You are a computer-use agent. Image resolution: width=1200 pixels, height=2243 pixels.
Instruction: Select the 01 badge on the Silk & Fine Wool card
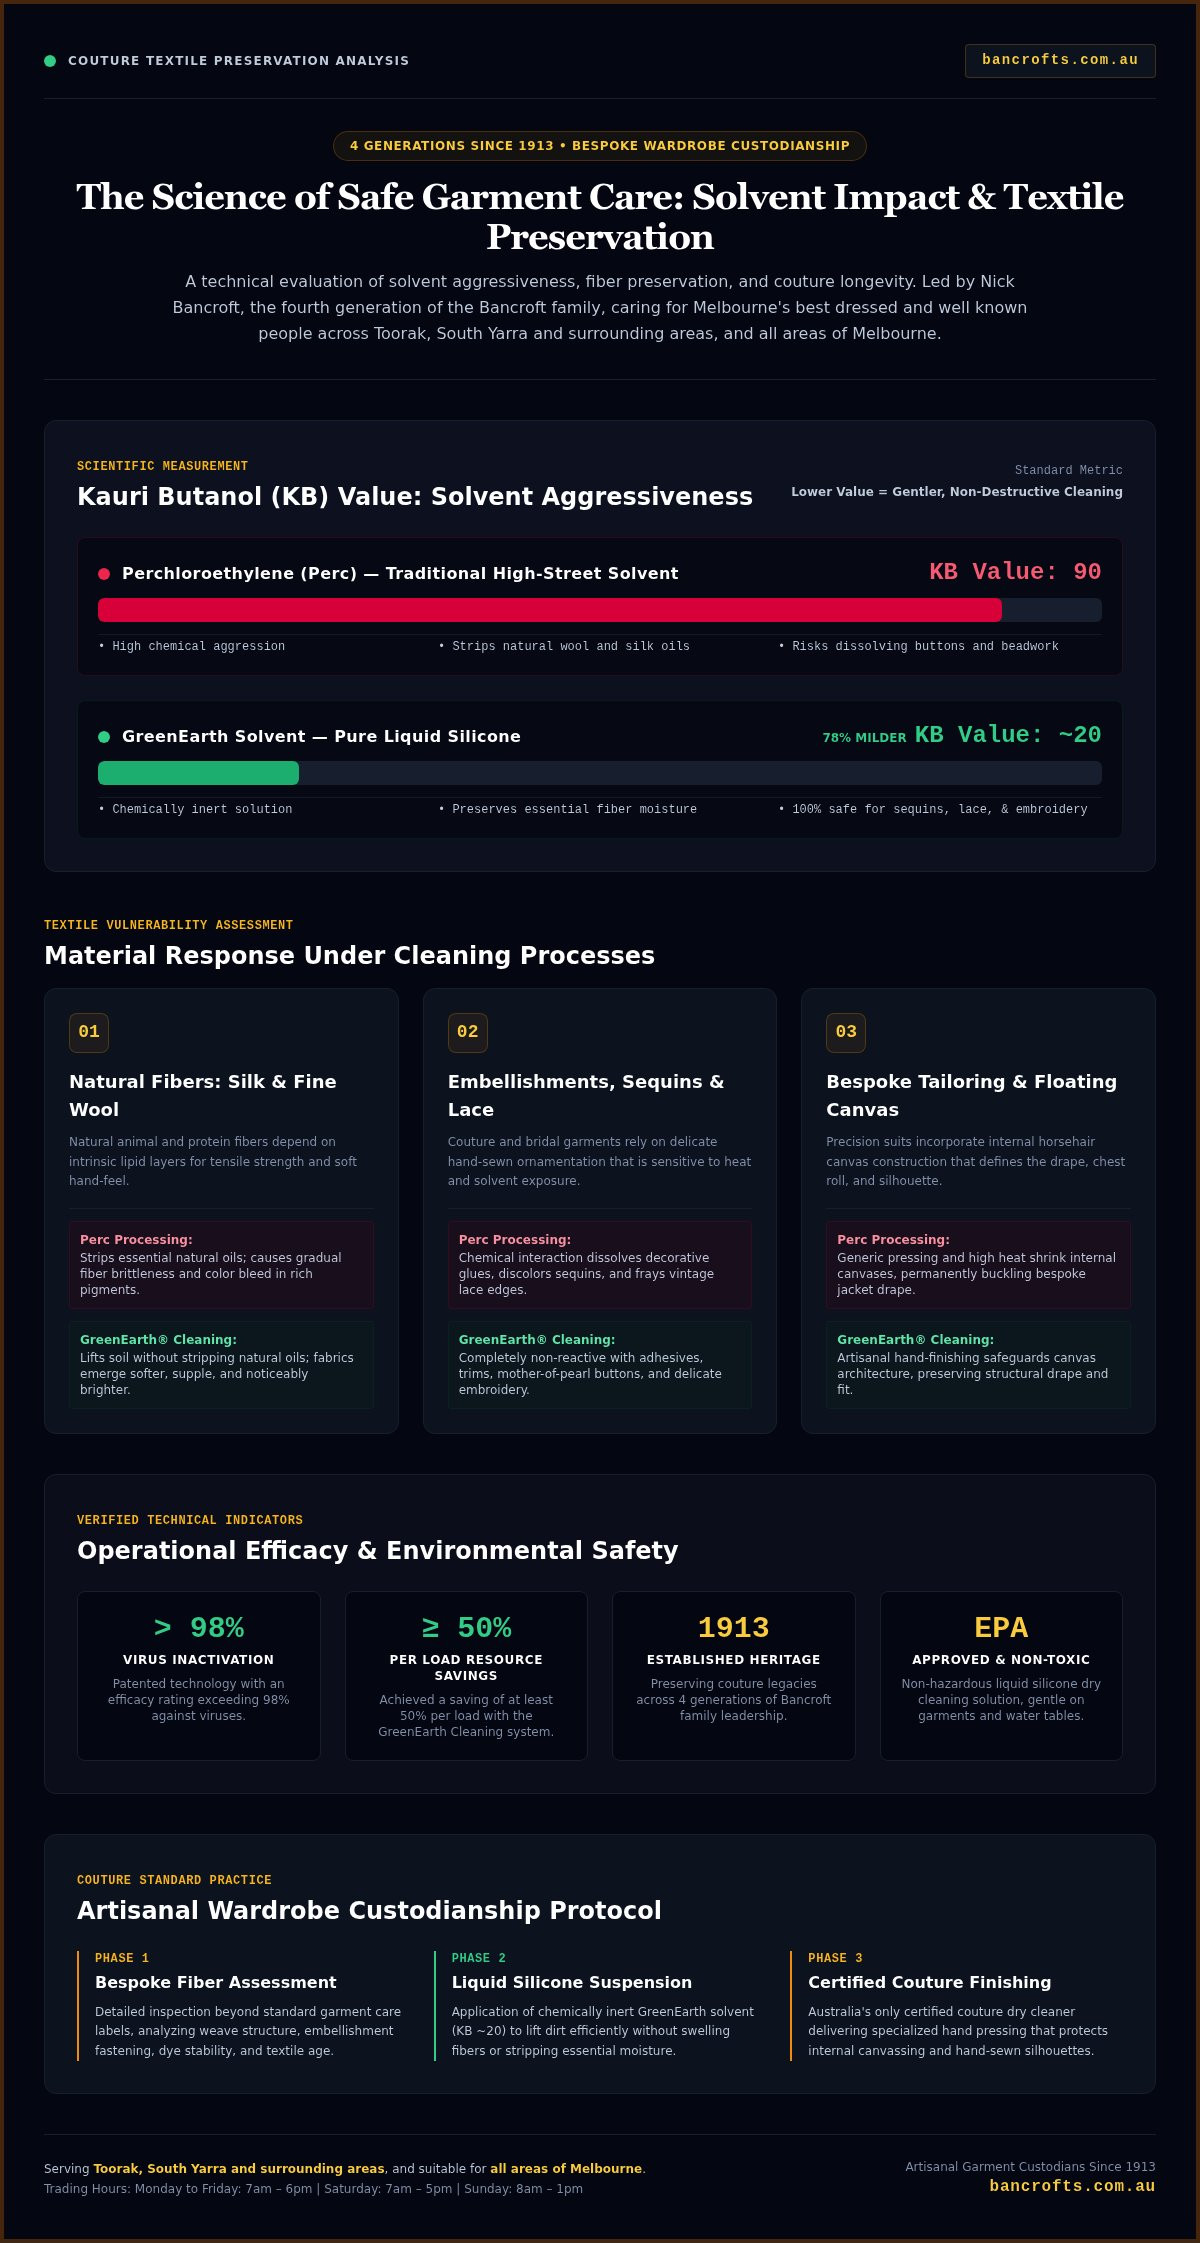pyautogui.click(x=89, y=1032)
